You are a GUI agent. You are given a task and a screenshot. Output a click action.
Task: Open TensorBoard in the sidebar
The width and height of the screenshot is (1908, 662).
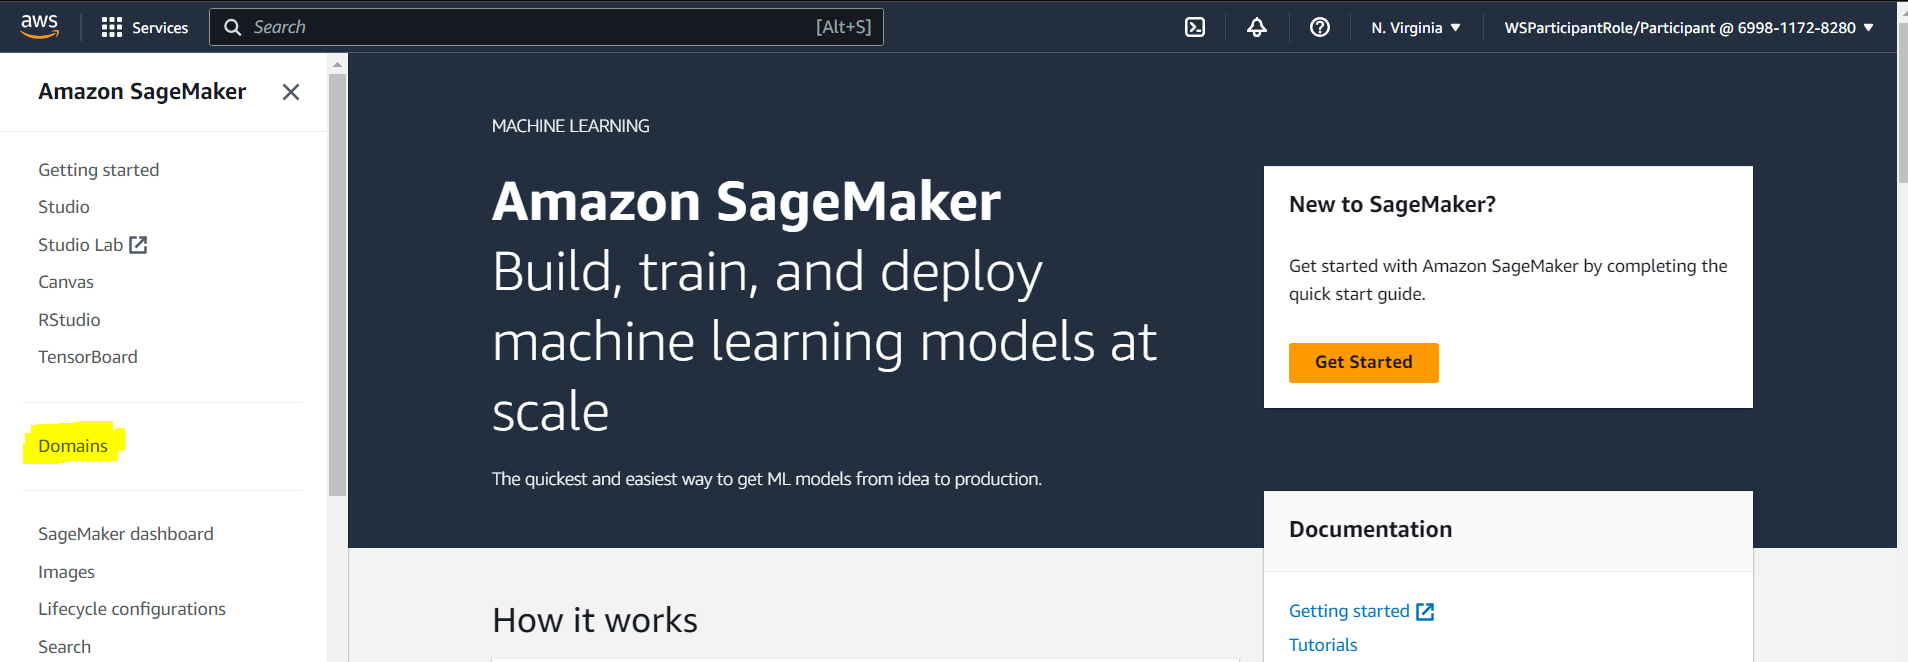[x=88, y=357]
